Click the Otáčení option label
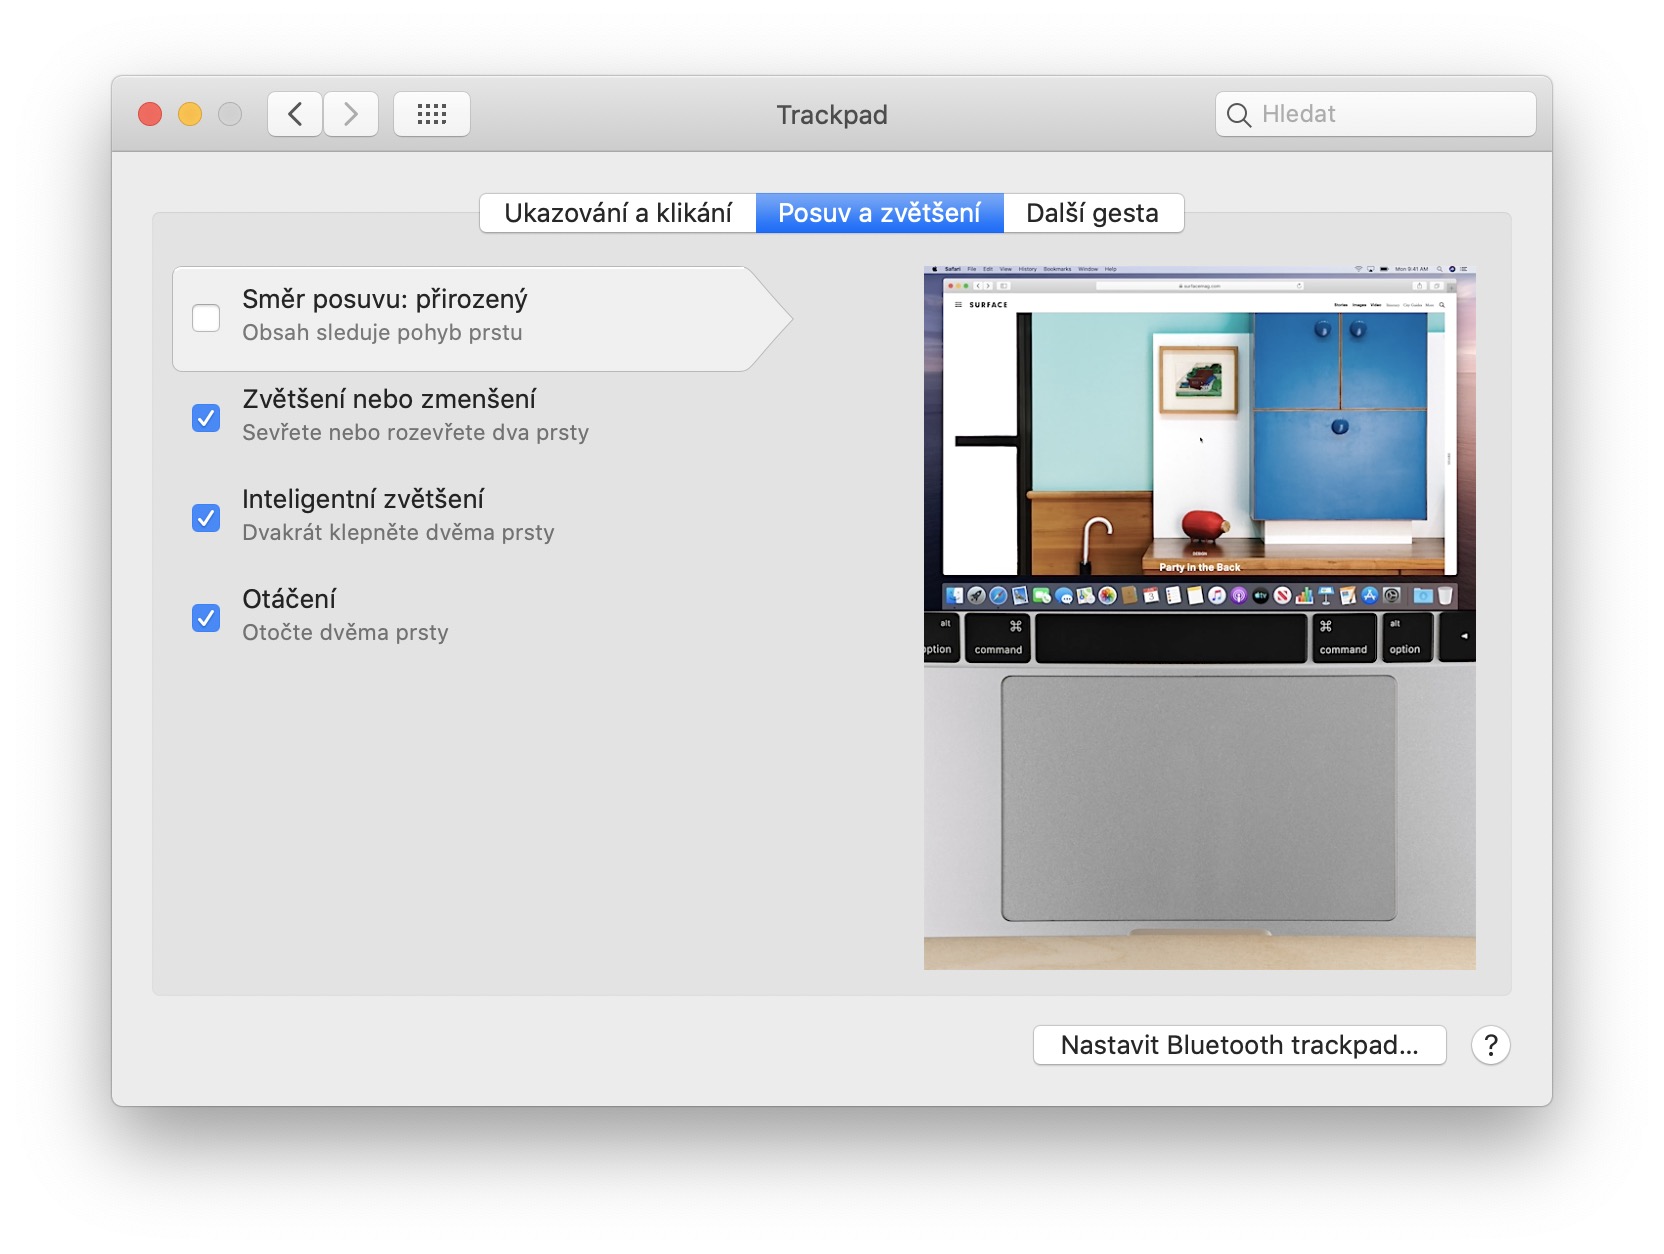This screenshot has height=1254, width=1664. click(x=289, y=599)
